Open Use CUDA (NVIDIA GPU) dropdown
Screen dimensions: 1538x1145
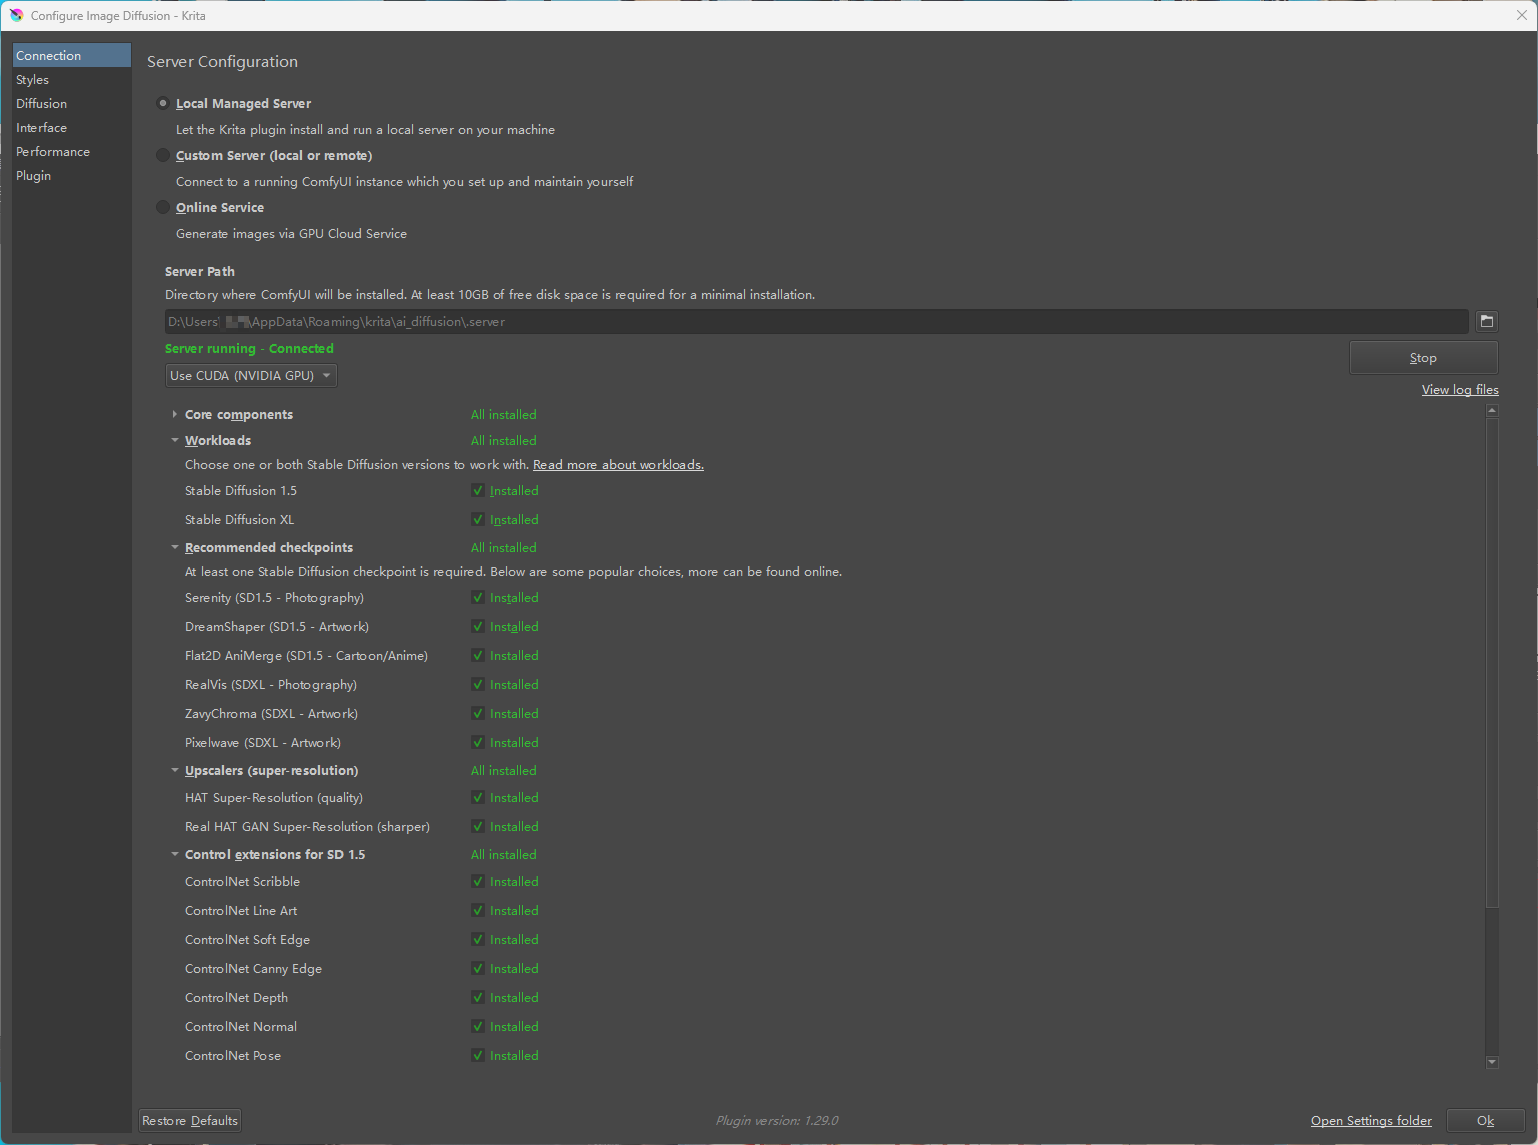coord(251,375)
